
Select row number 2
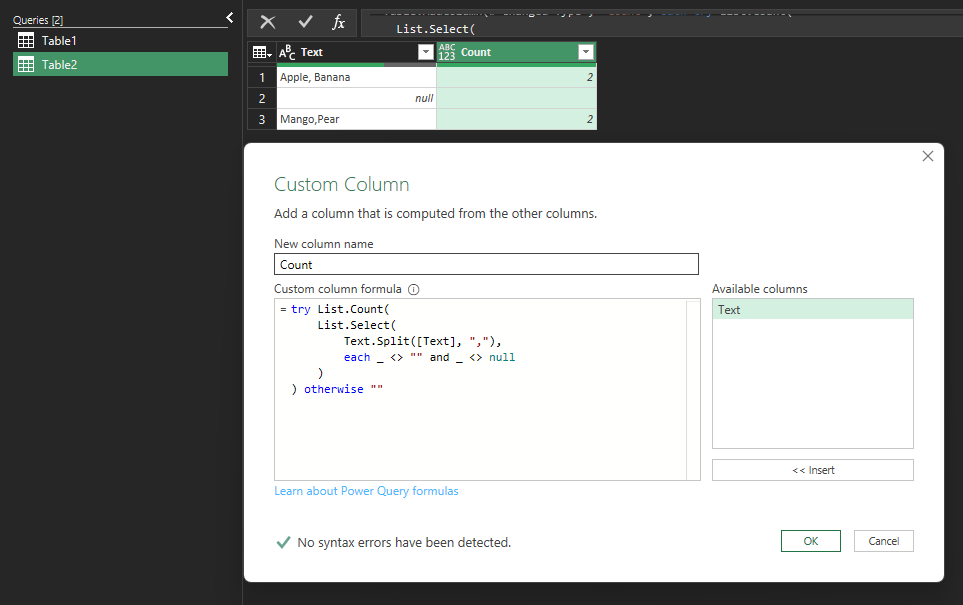[262, 98]
